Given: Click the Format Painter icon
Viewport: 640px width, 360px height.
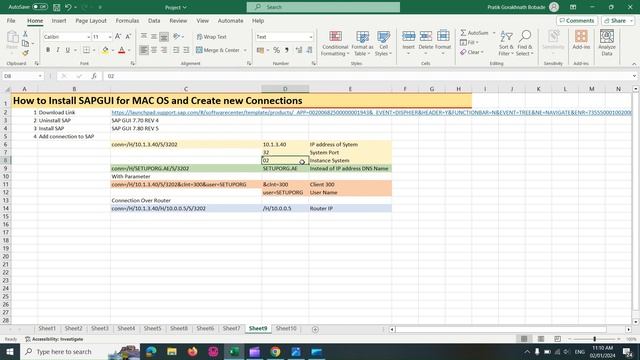Looking at the screenshot, I should (25, 53).
